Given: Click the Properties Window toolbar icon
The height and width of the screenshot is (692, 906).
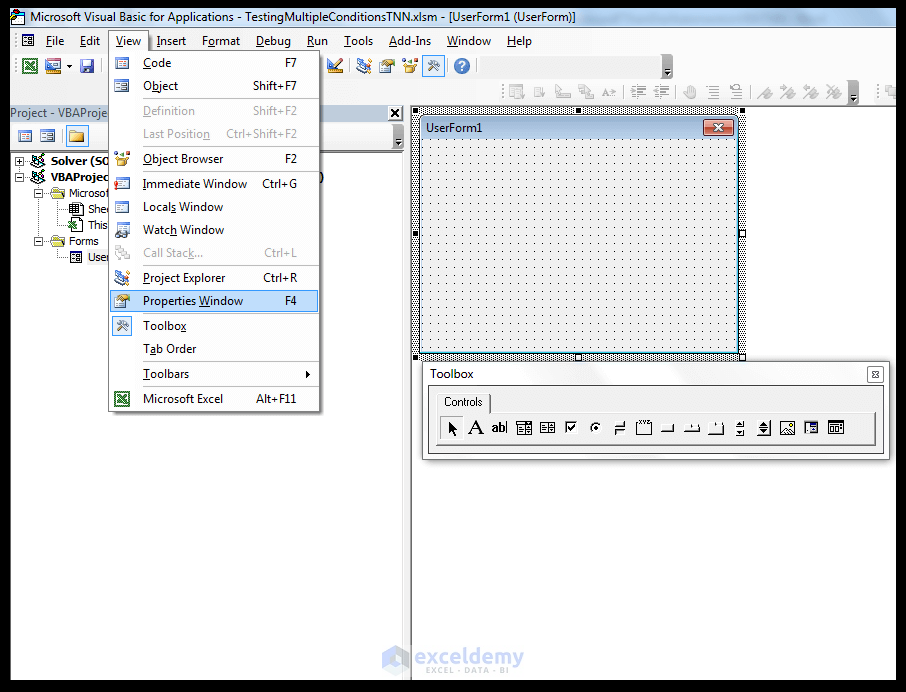Looking at the screenshot, I should (x=387, y=66).
